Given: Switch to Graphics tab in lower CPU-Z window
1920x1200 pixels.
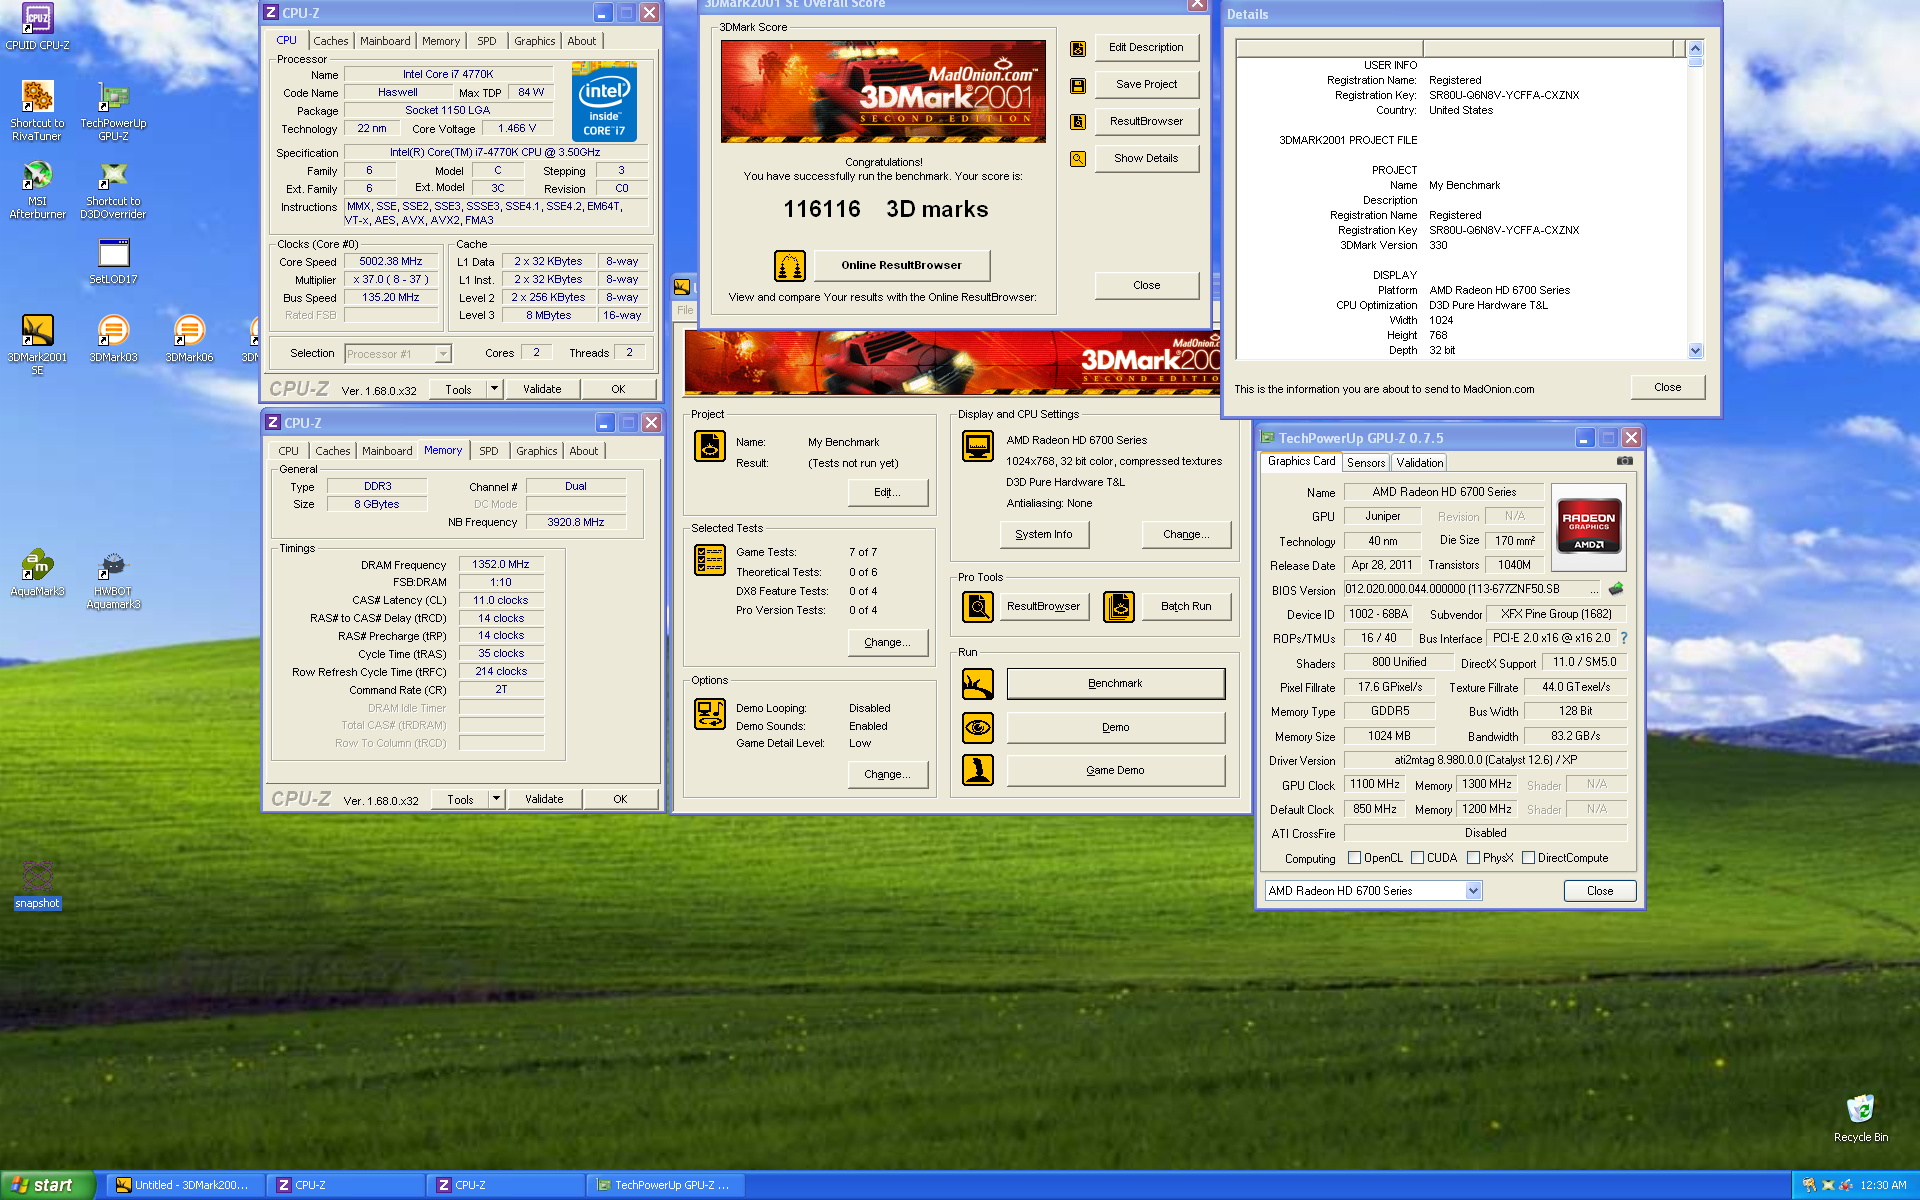Looking at the screenshot, I should (537, 451).
